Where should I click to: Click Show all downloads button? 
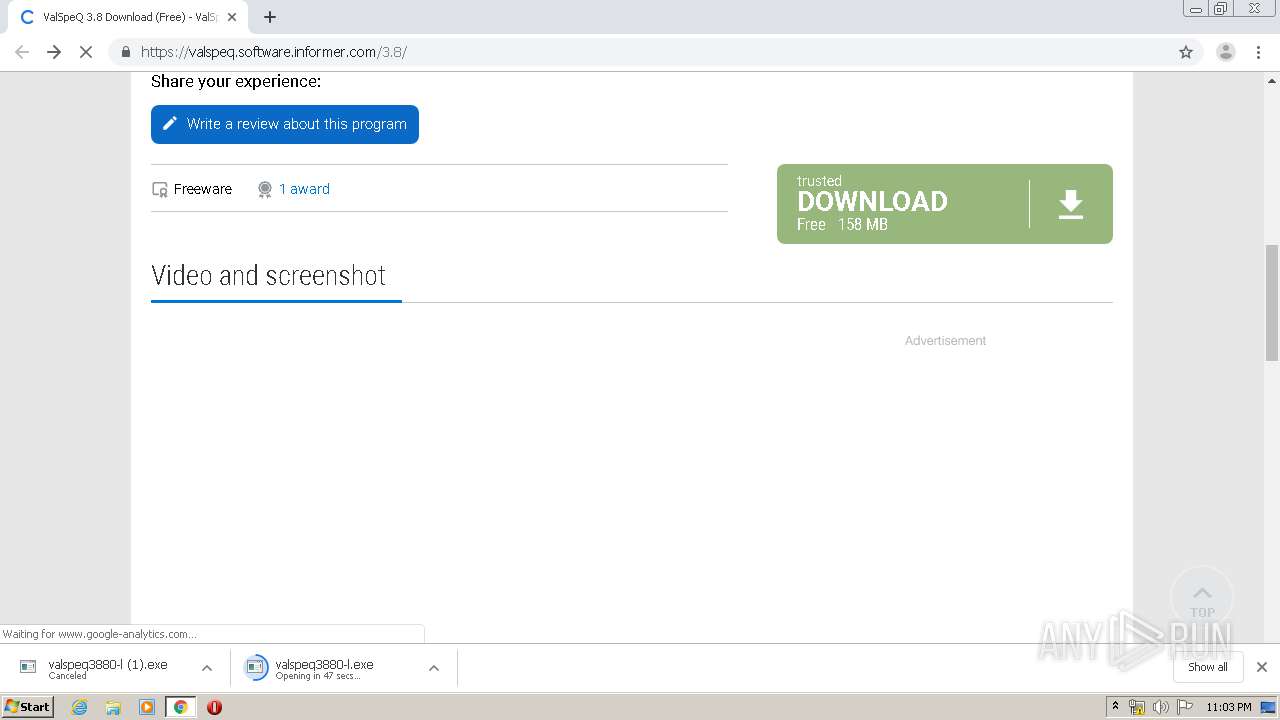pos(1208,667)
